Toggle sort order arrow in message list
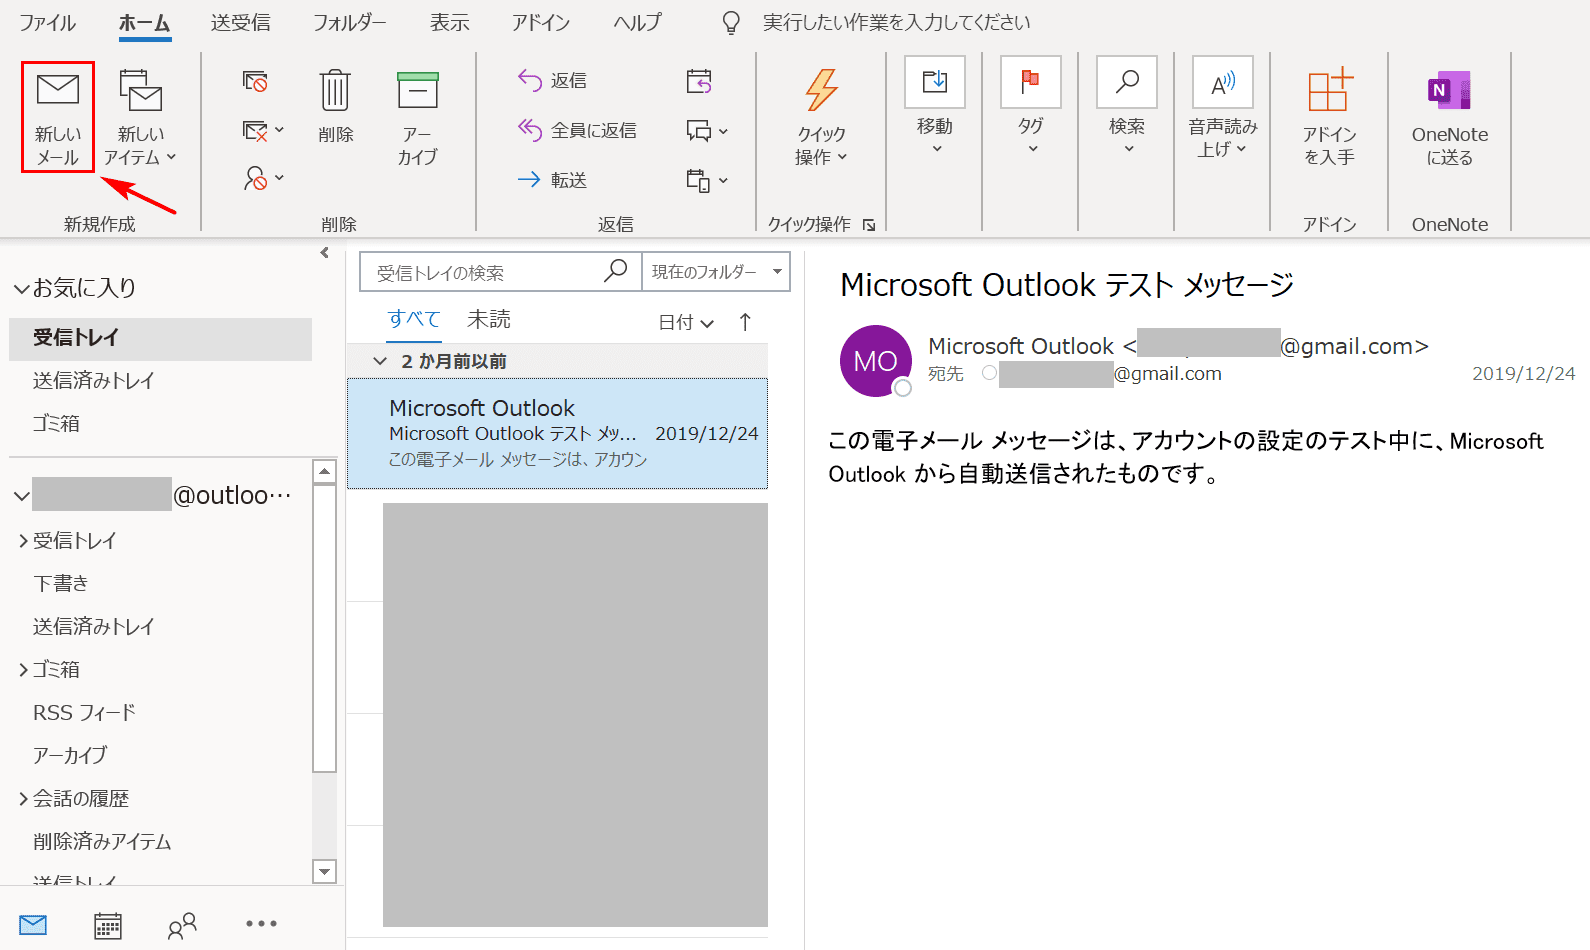The image size is (1590, 950). point(745,322)
